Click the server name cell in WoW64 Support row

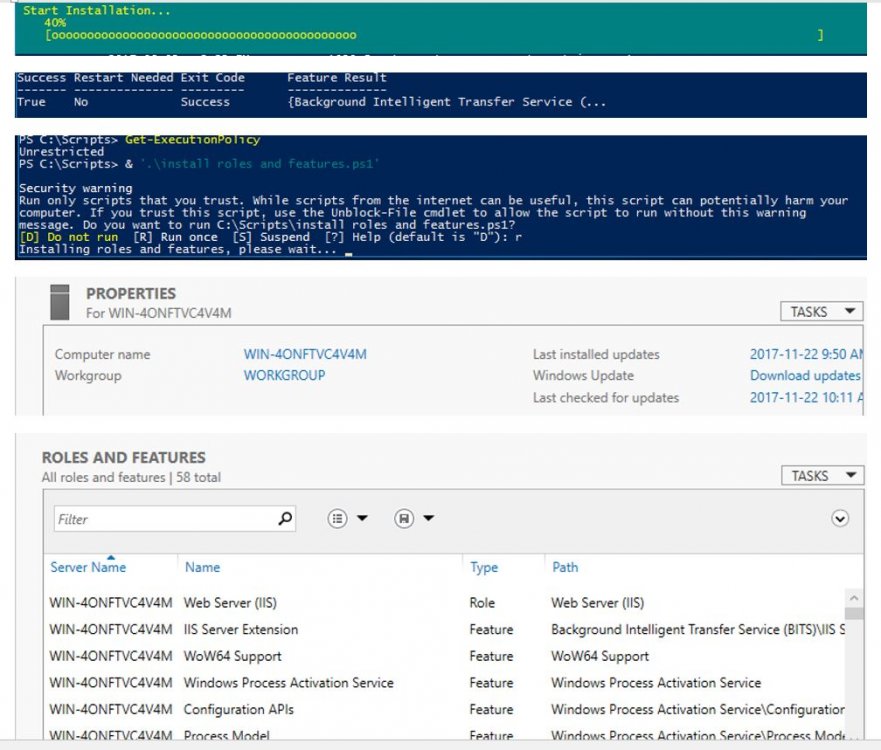111,656
